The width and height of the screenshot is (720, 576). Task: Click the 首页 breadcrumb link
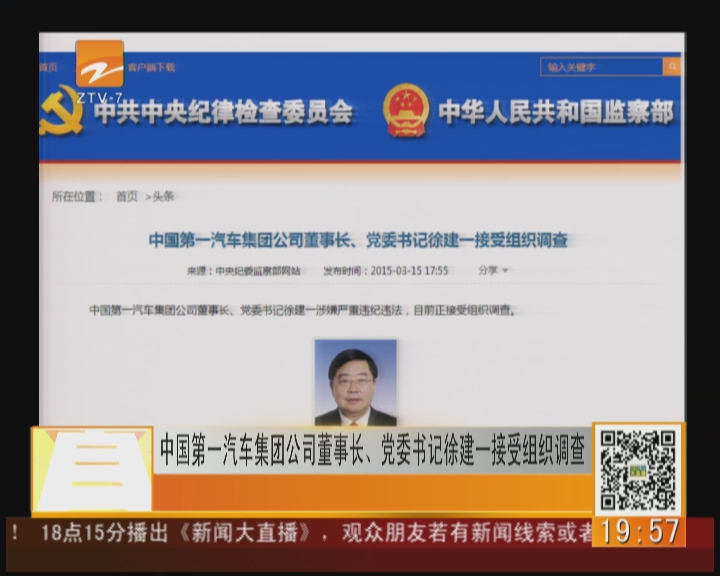[127, 197]
